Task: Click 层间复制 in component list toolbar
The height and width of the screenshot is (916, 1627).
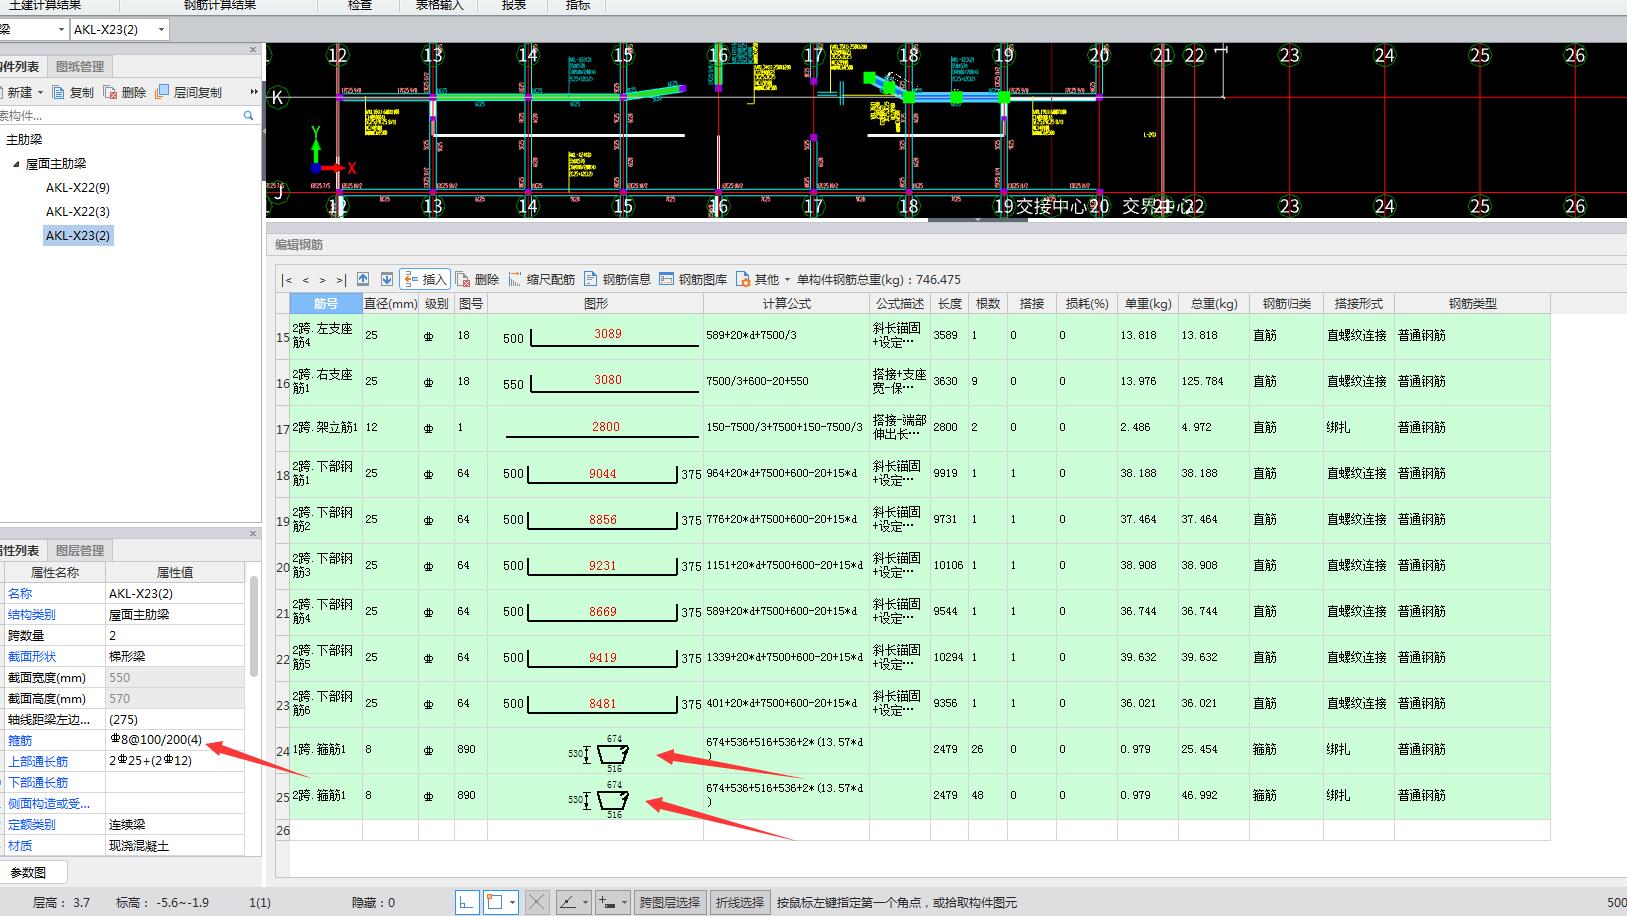Action: (188, 92)
